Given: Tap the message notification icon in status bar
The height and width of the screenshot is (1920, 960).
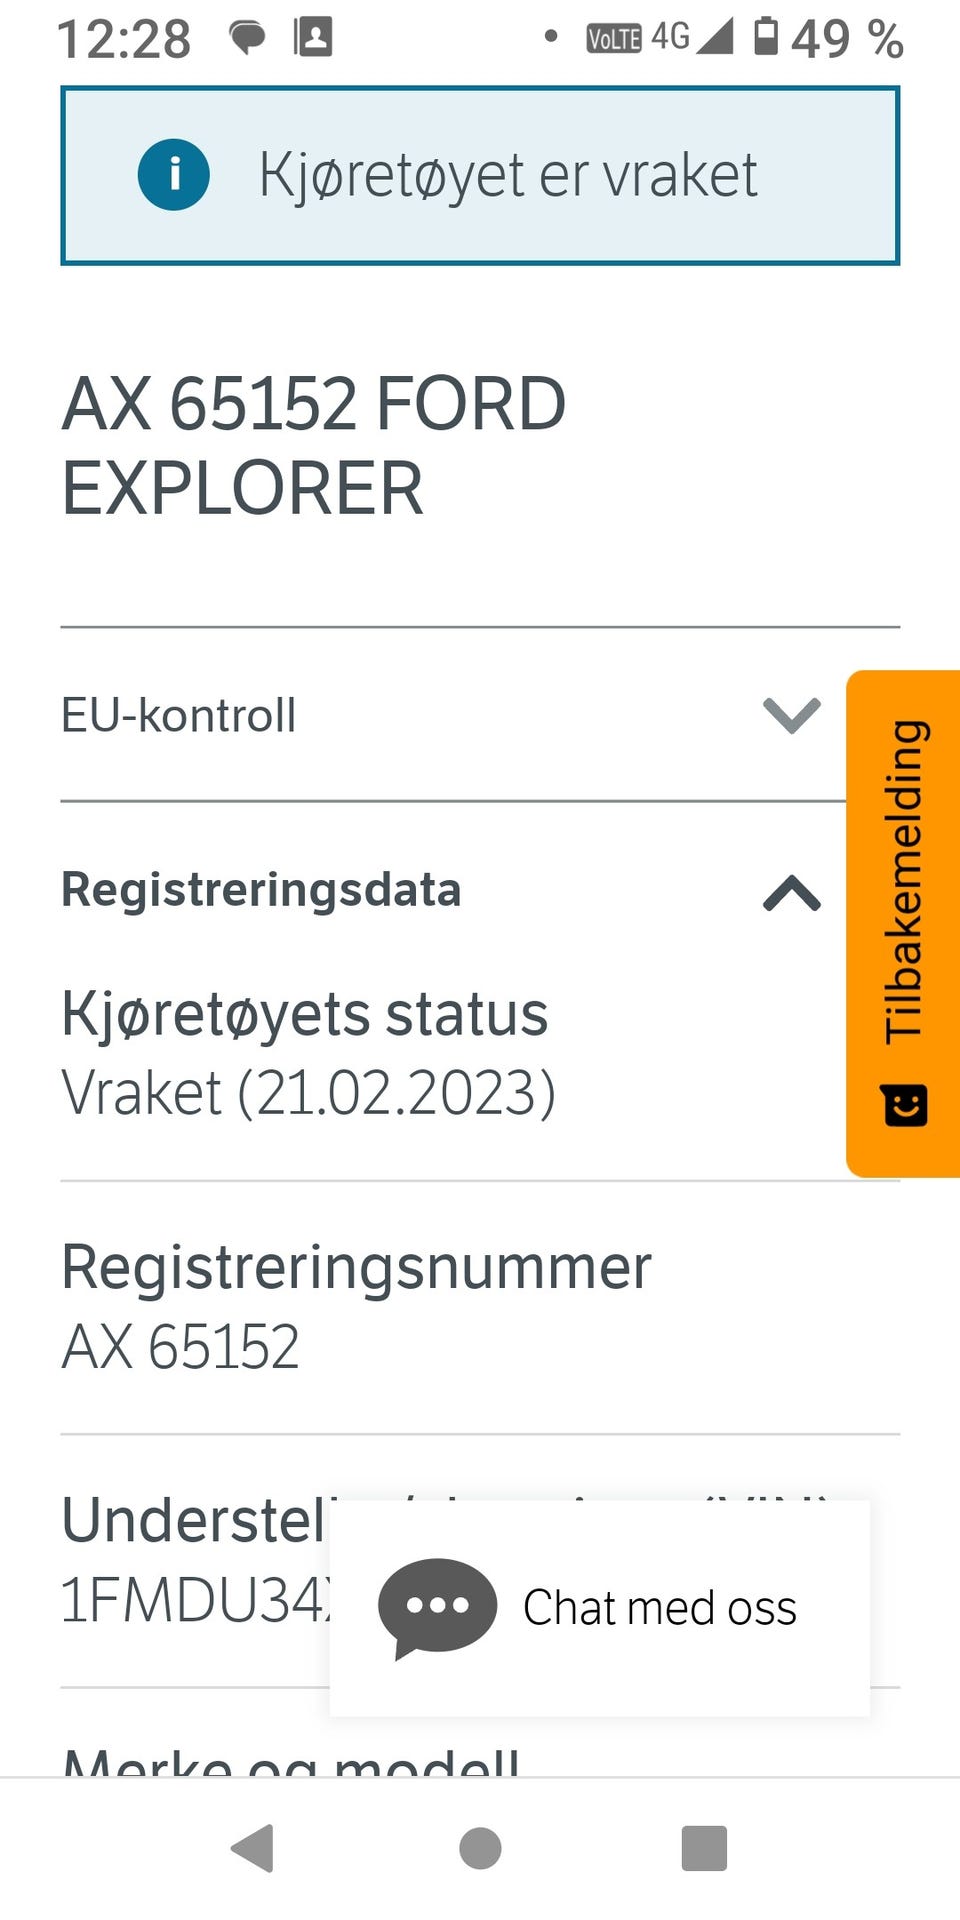Looking at the screenshot, I should [x=247, y=38].
